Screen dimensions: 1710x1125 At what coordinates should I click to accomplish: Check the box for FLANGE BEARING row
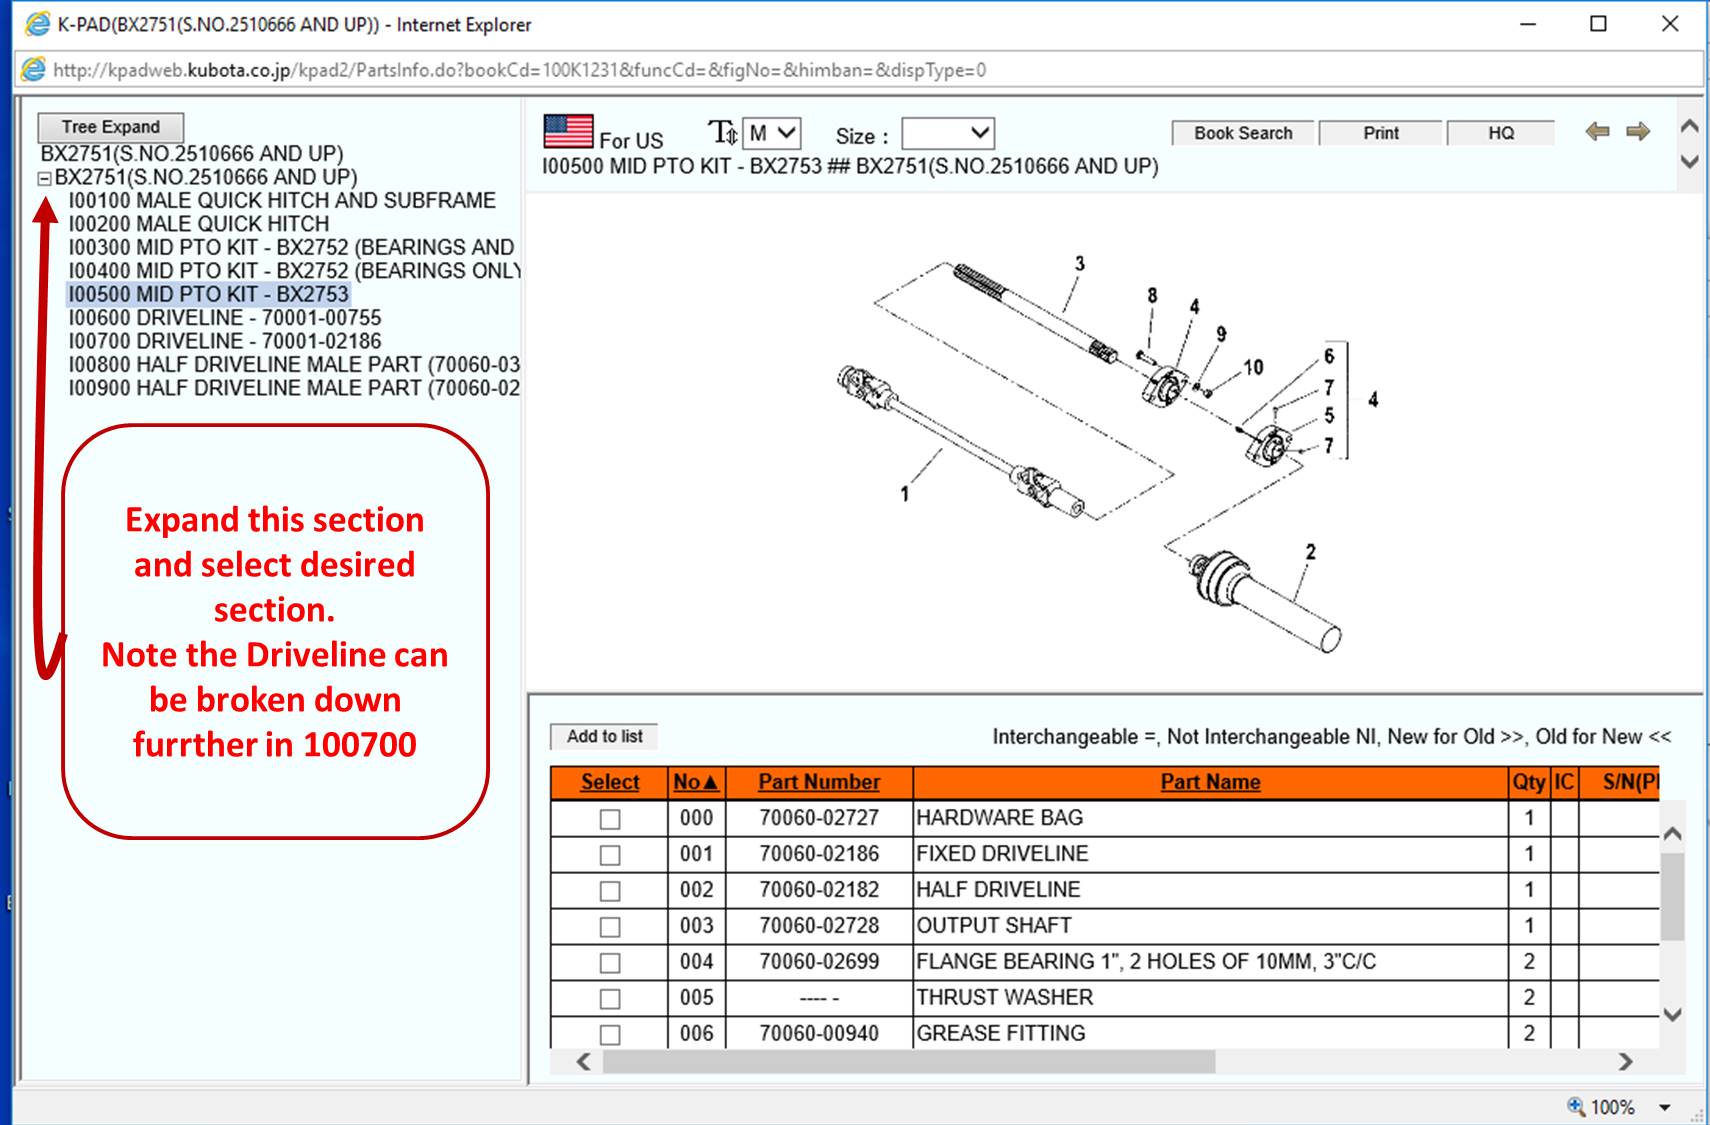pos(610,963)
